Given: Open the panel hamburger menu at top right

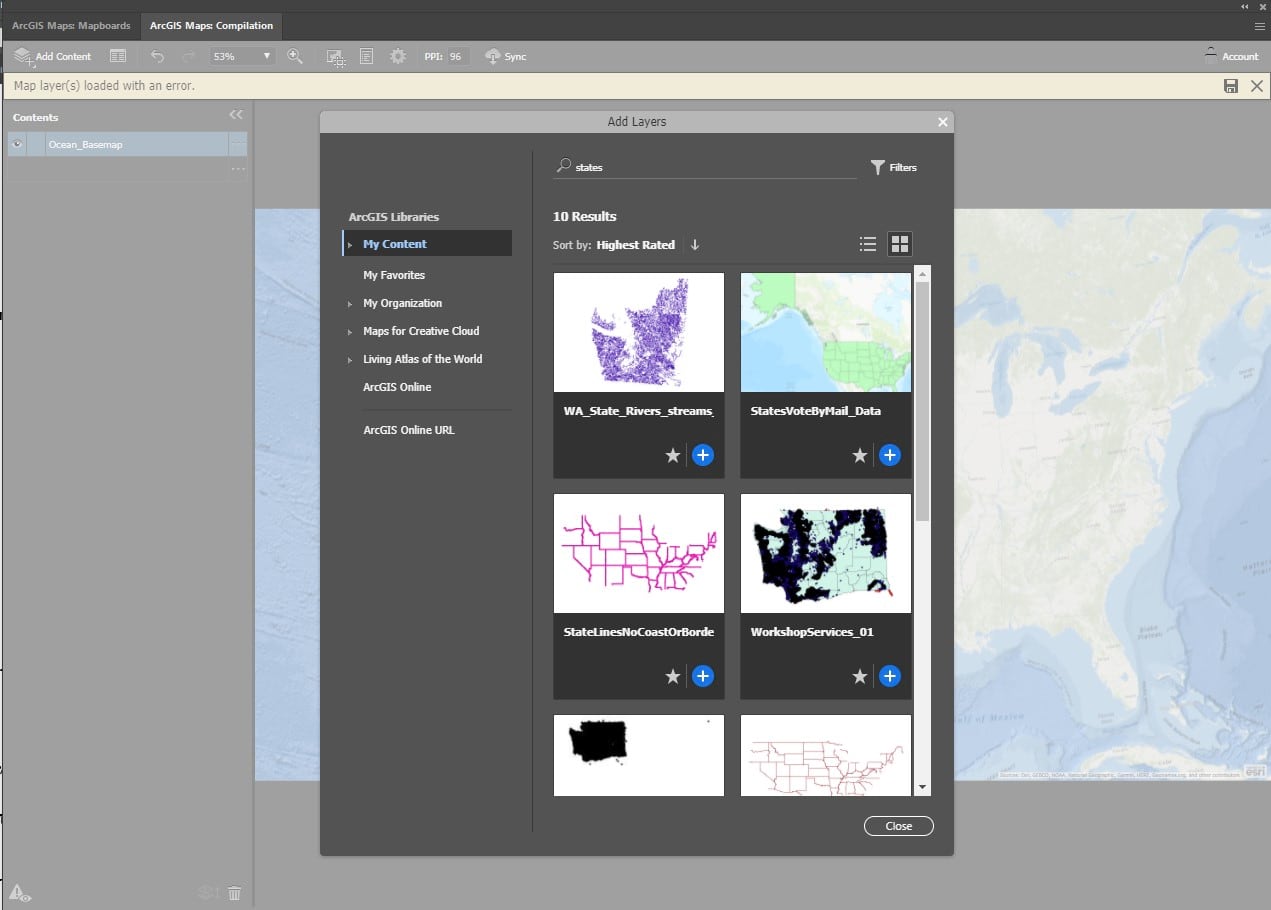Looking at the screenshot, I should coord(1260,26).
